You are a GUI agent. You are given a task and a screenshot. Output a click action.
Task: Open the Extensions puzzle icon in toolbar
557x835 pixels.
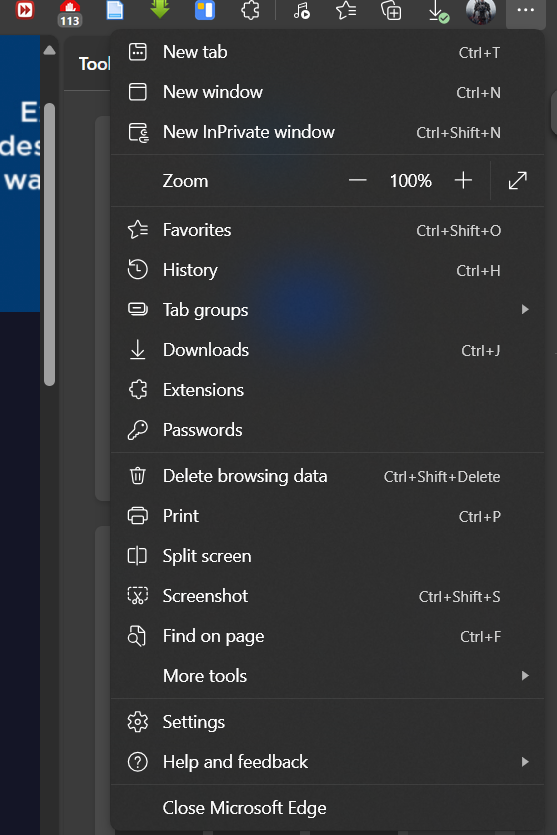click(250, 10)
